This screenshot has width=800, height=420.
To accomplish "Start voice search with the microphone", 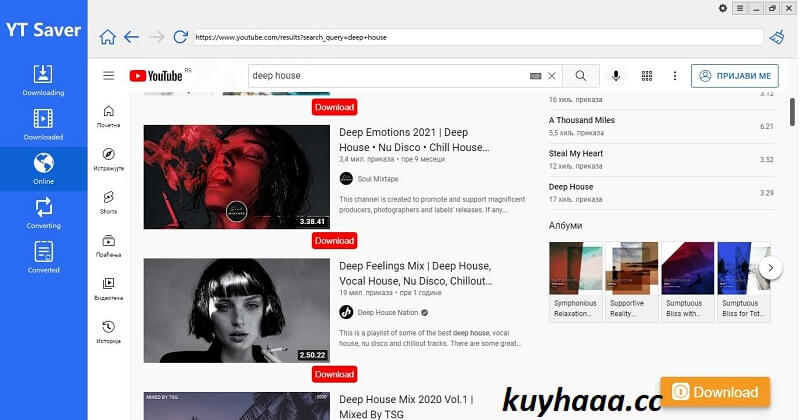I will pyautogui.click(x=616, y=76).
